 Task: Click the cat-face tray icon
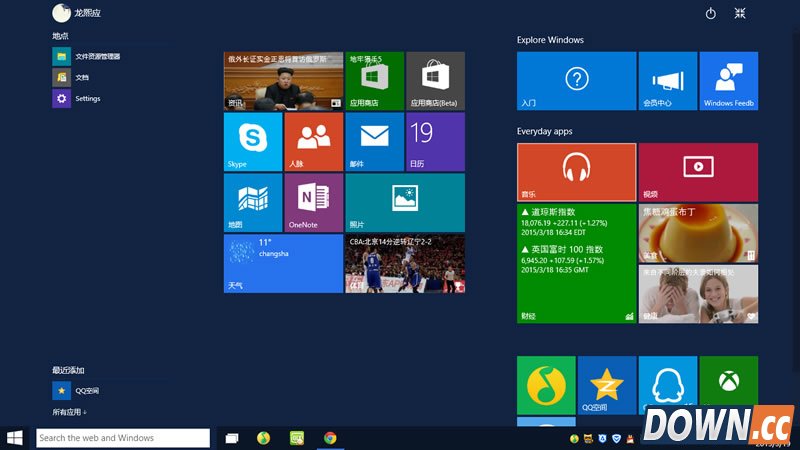click(x=588, y=438)
